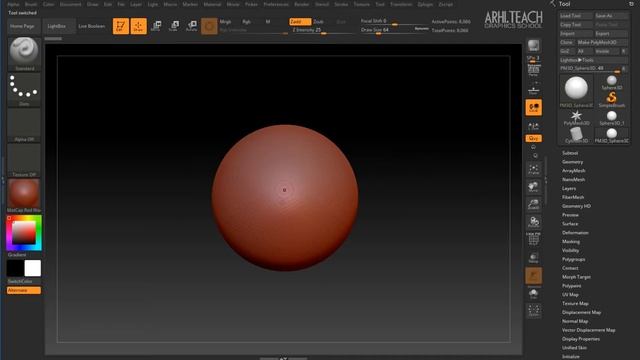Screen dimensions: 640x360
Task: Expand the Subtool palette section
Action: click(570, 153)
